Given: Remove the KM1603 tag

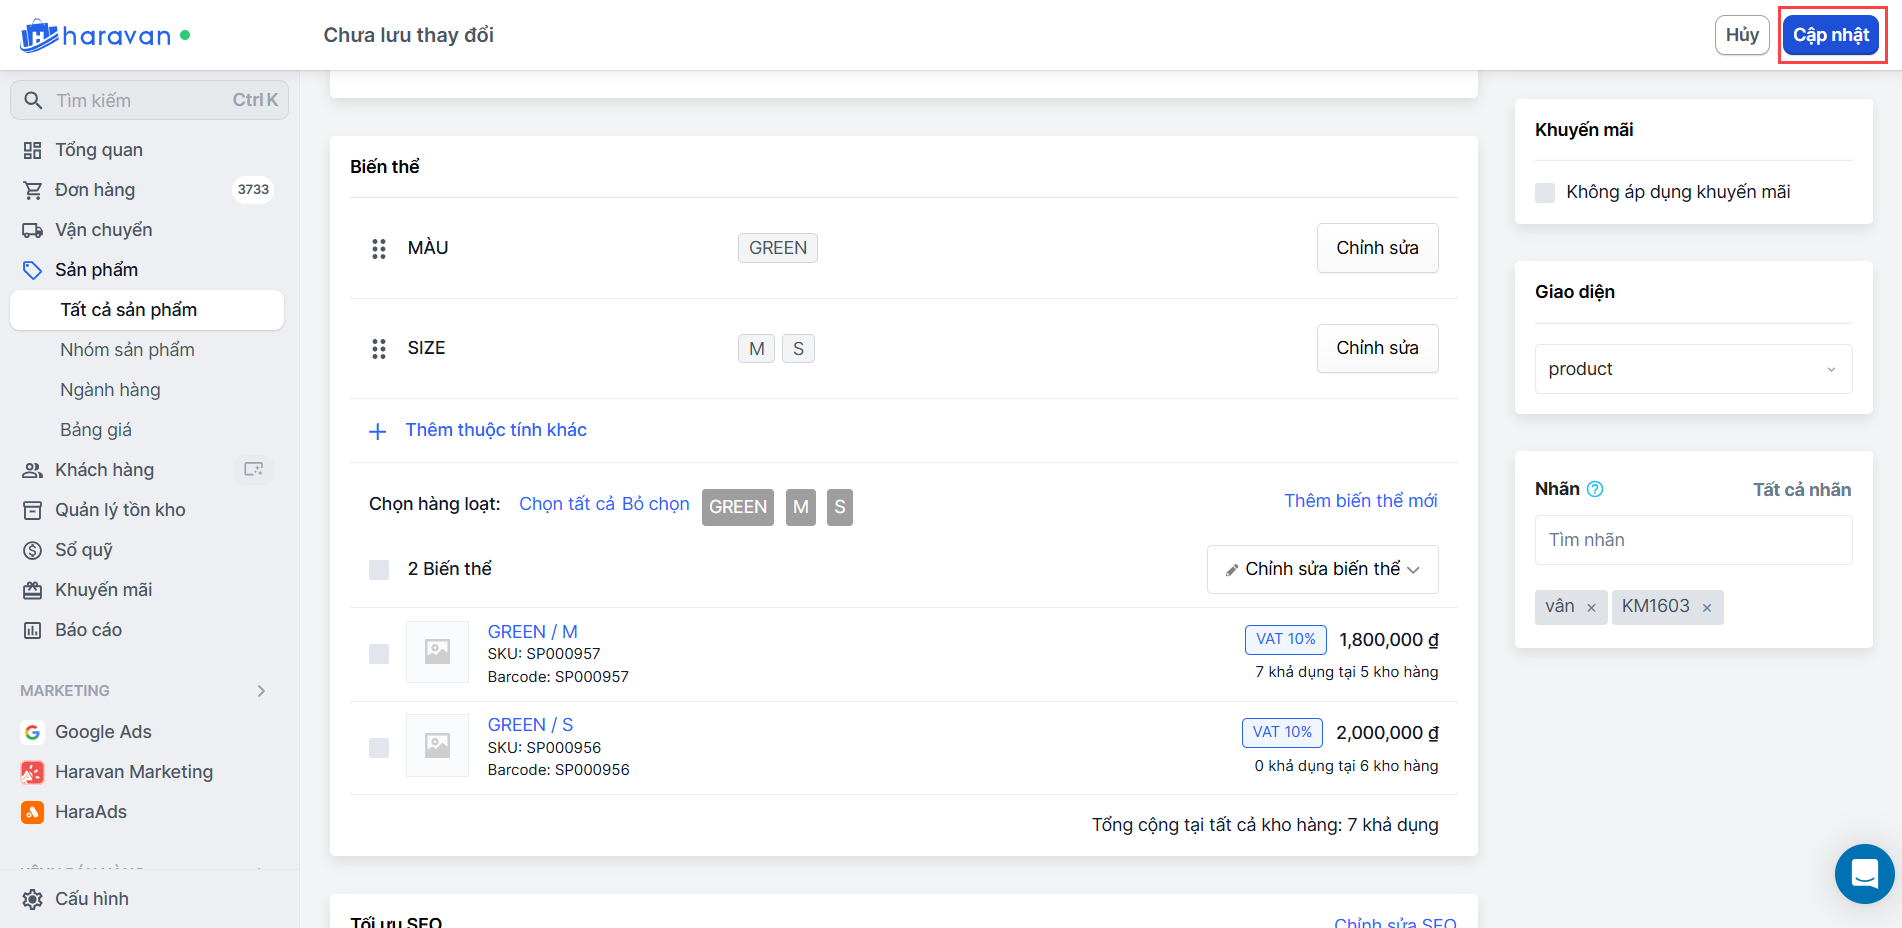Looking at the screenshot, I should point(1707,608).
